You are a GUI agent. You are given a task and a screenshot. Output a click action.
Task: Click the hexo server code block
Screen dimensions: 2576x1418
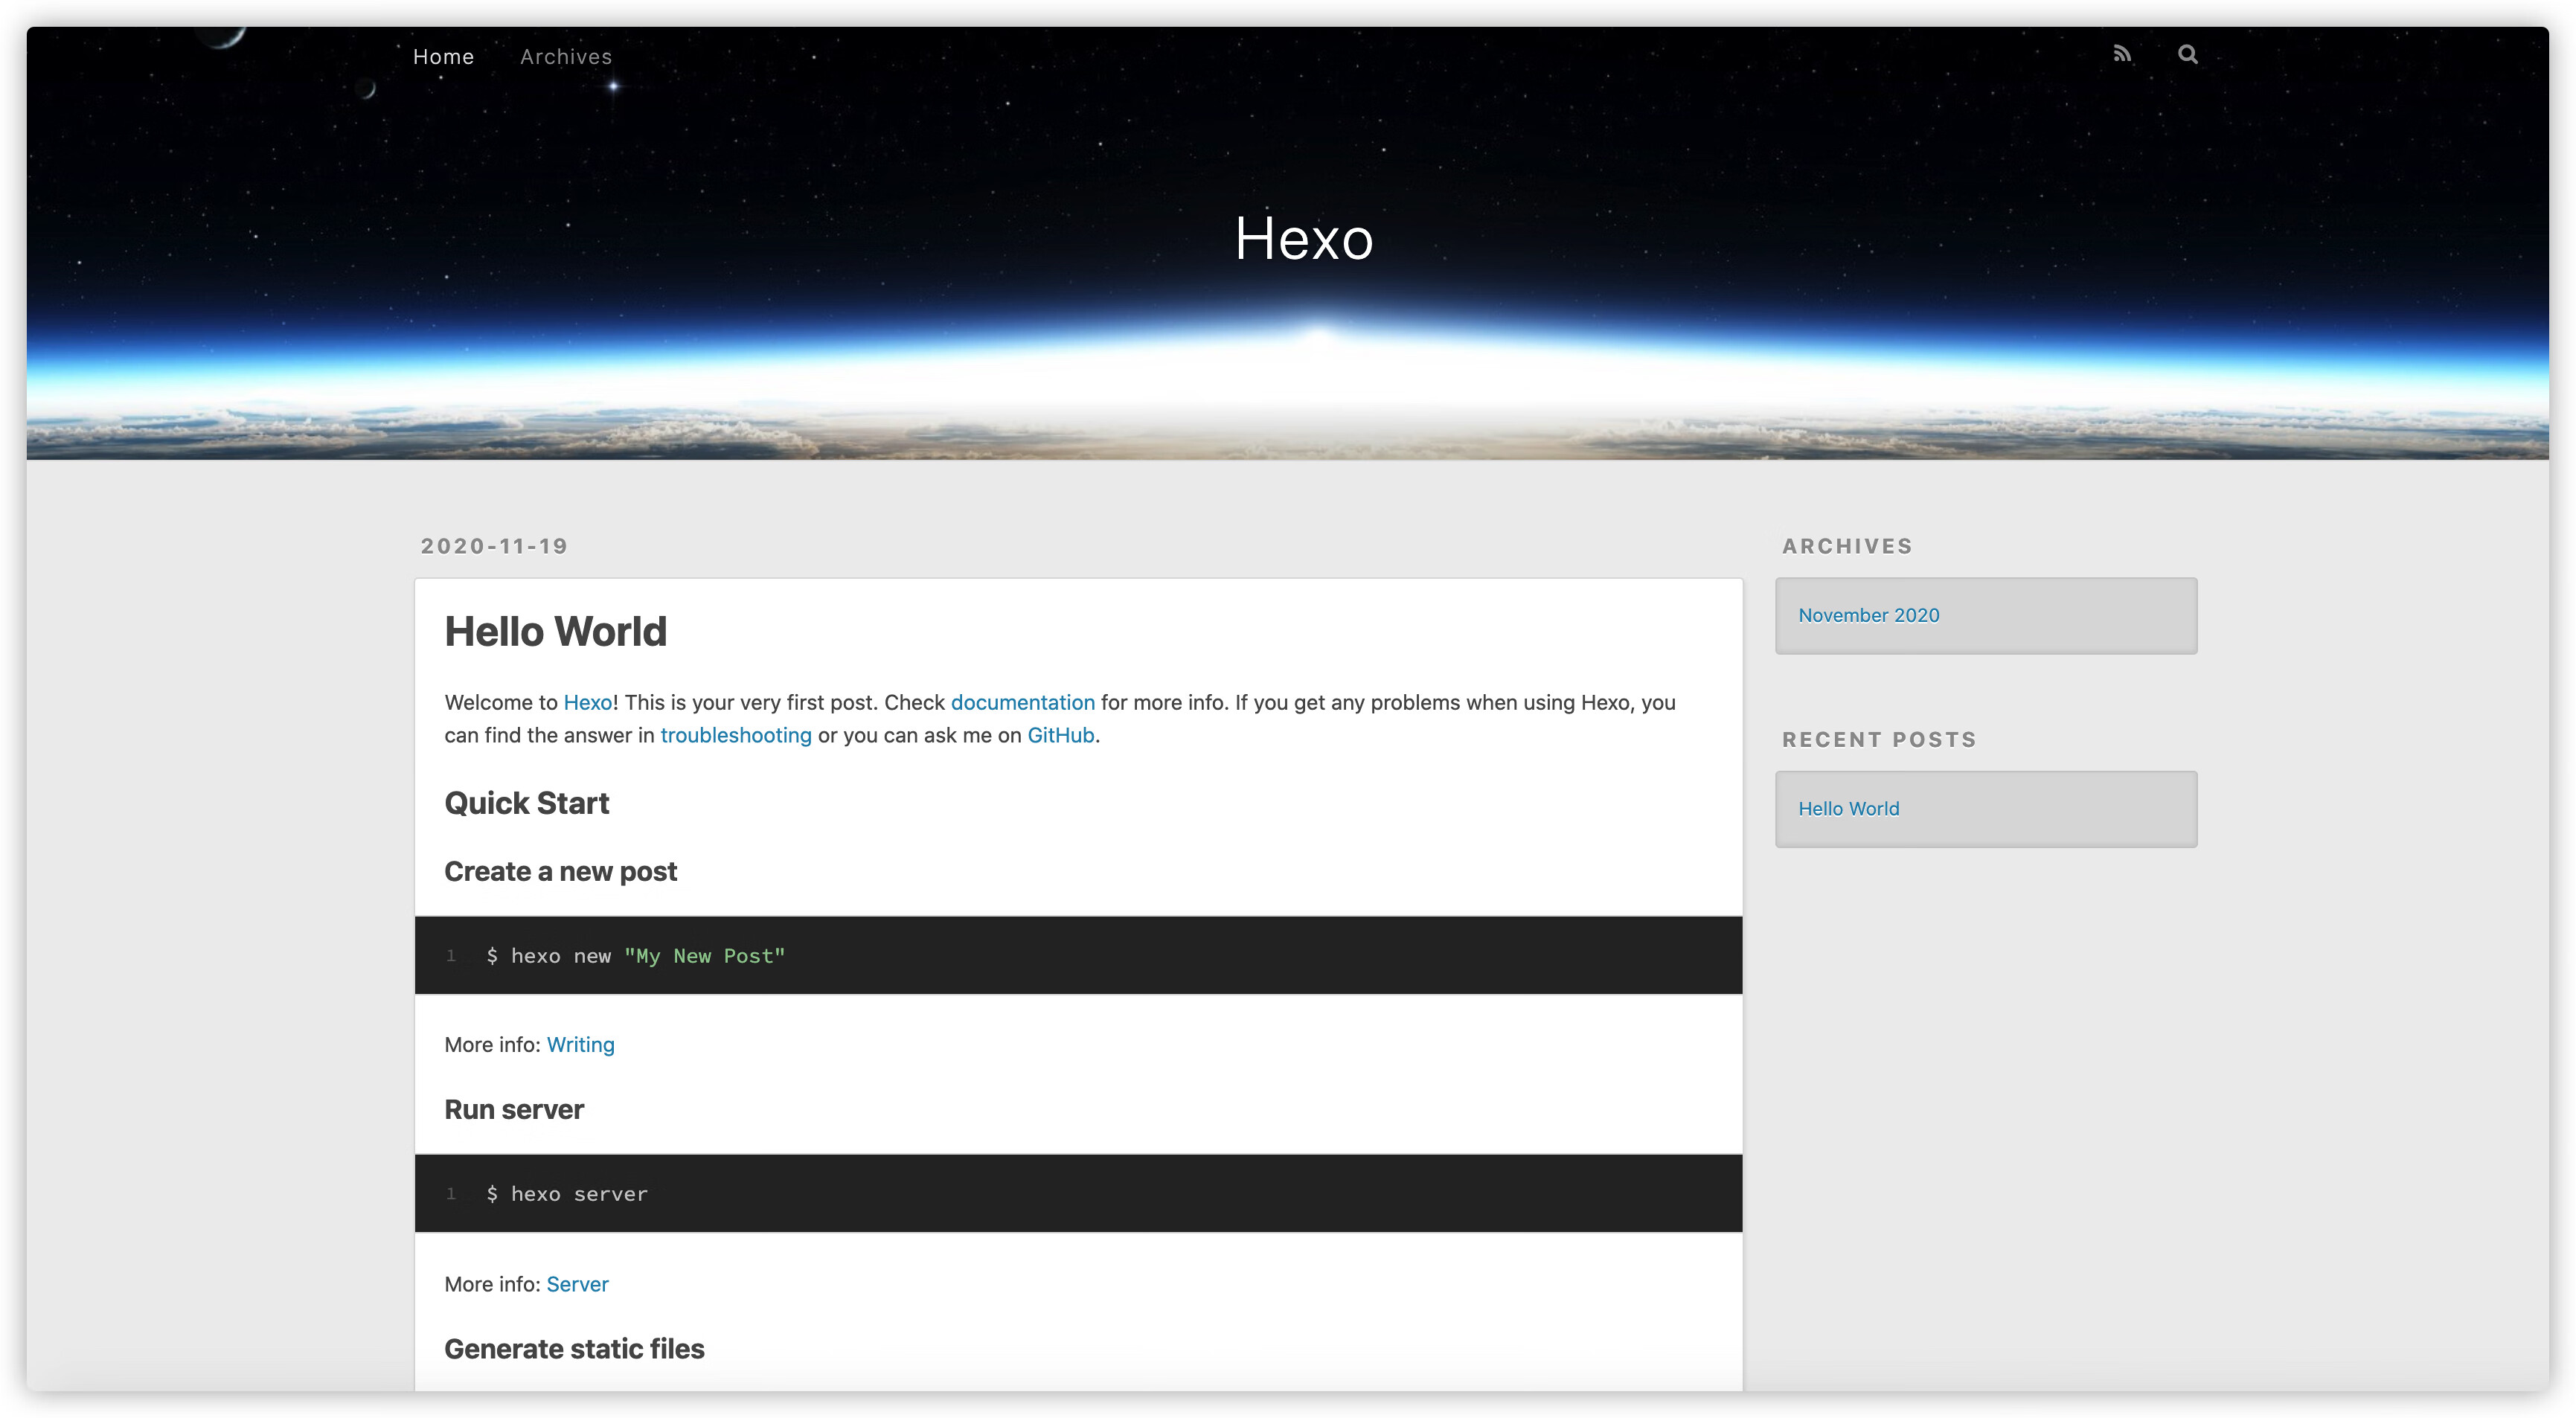[x=1078, y=1193]
